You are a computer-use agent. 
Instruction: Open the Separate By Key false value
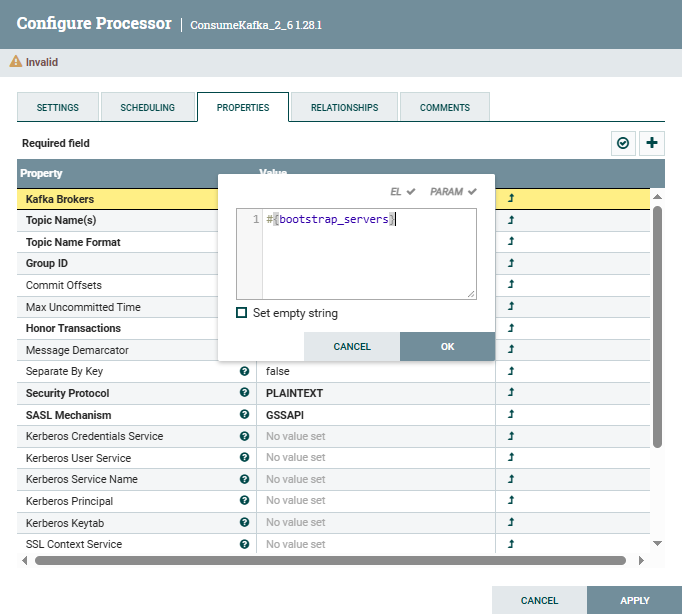click(x=375, y=371)
